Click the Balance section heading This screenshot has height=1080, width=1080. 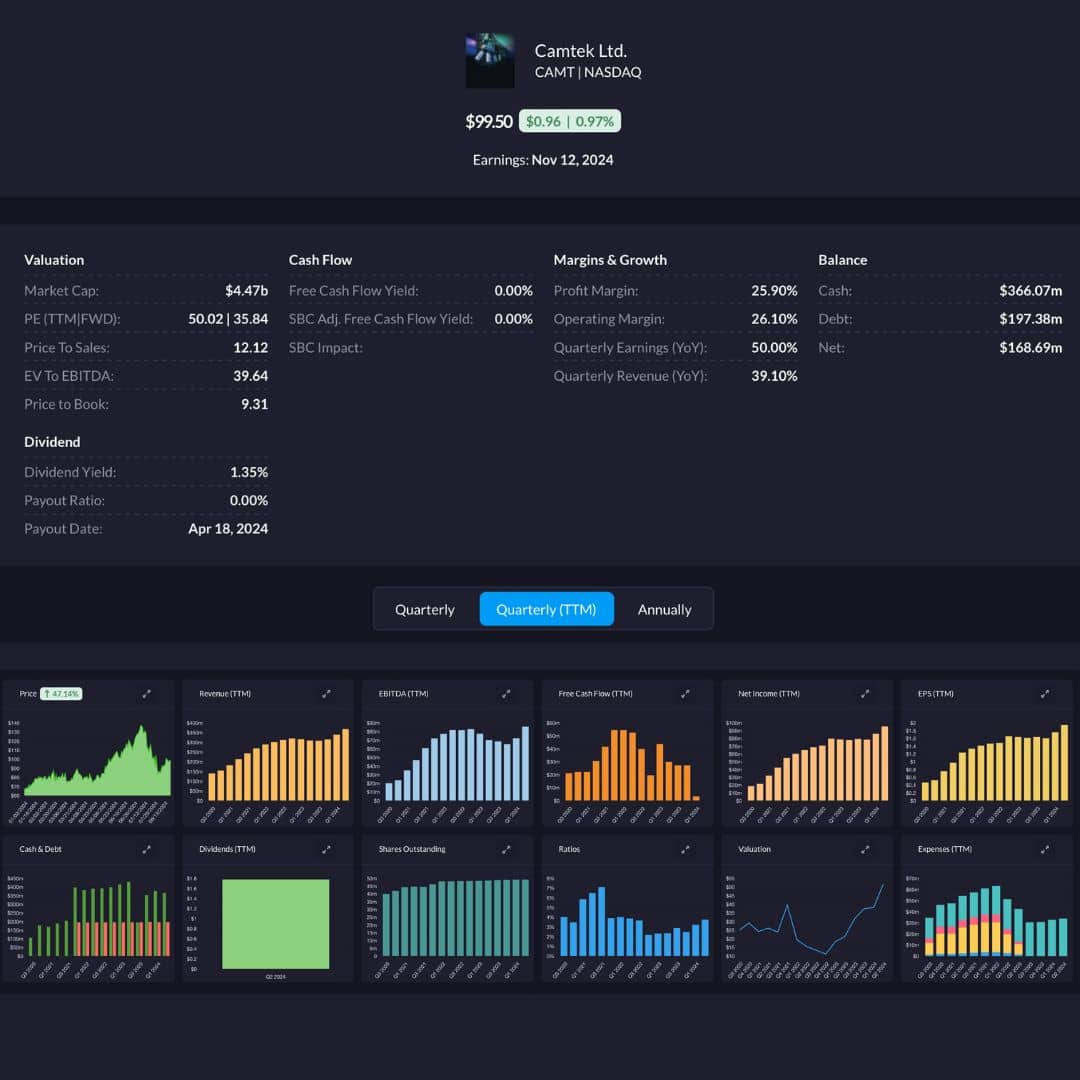(843, 260)
